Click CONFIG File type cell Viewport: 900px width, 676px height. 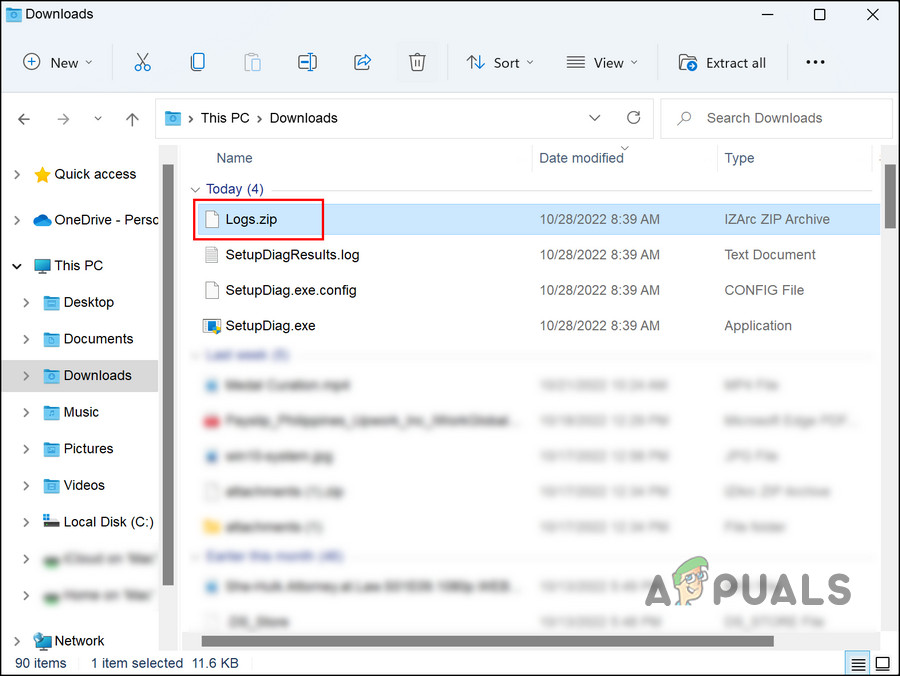764,290
